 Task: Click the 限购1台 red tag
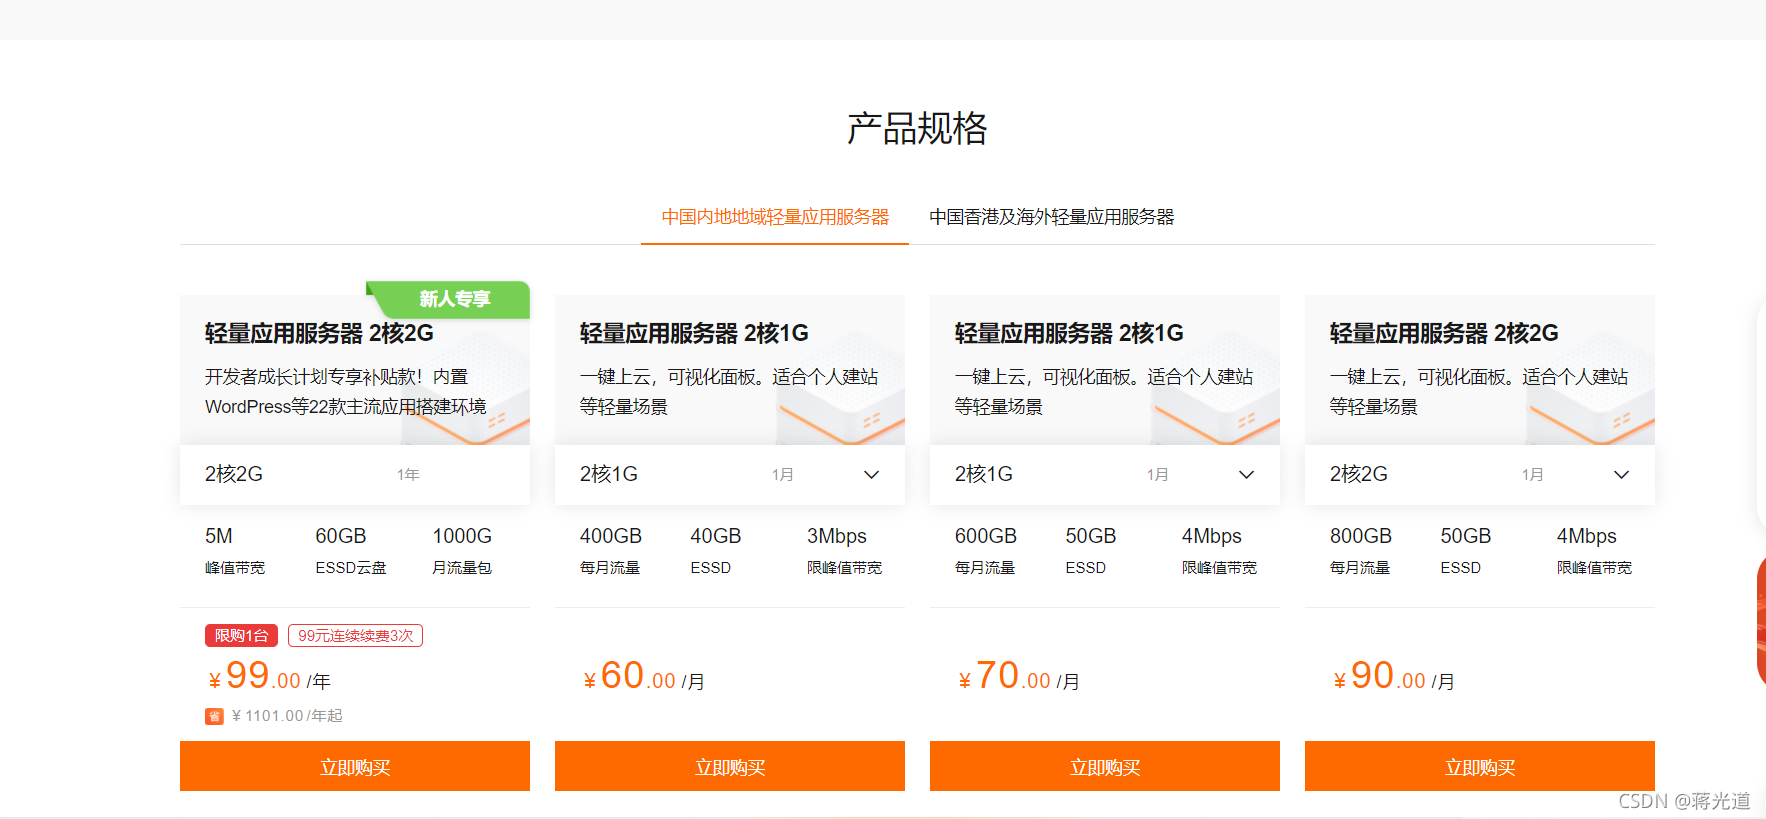tap(241, 636)
